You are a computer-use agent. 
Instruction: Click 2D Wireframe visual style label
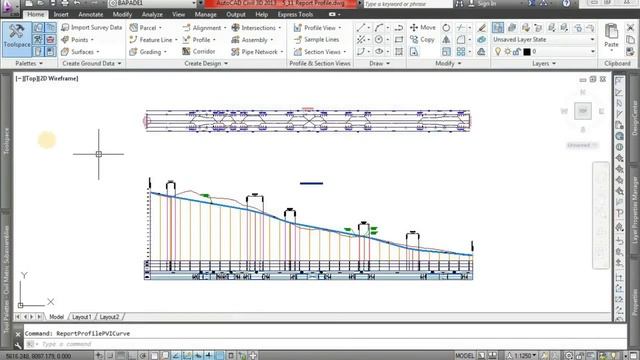[x=58, y=78]
